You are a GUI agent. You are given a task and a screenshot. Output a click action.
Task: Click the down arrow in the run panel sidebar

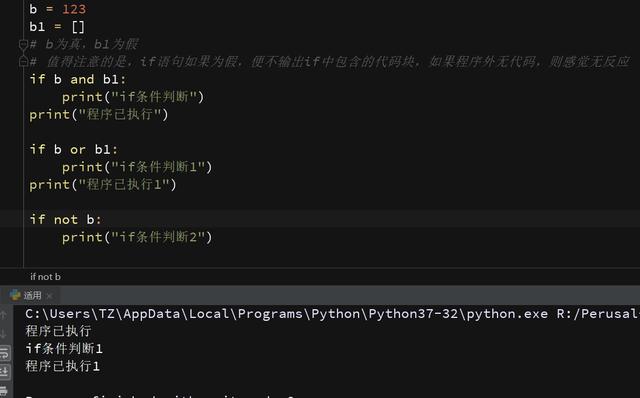point(3,334)
